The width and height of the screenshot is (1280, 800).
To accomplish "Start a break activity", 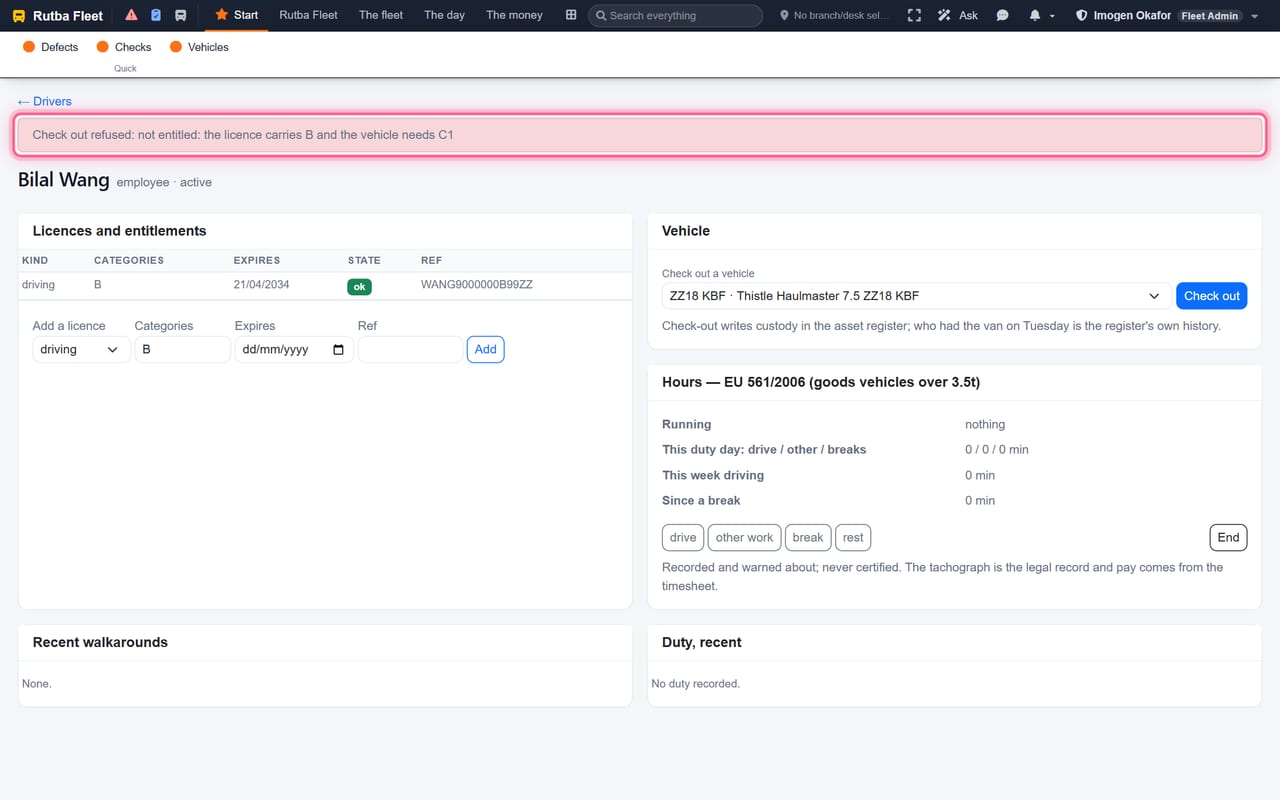I will 808,537.
